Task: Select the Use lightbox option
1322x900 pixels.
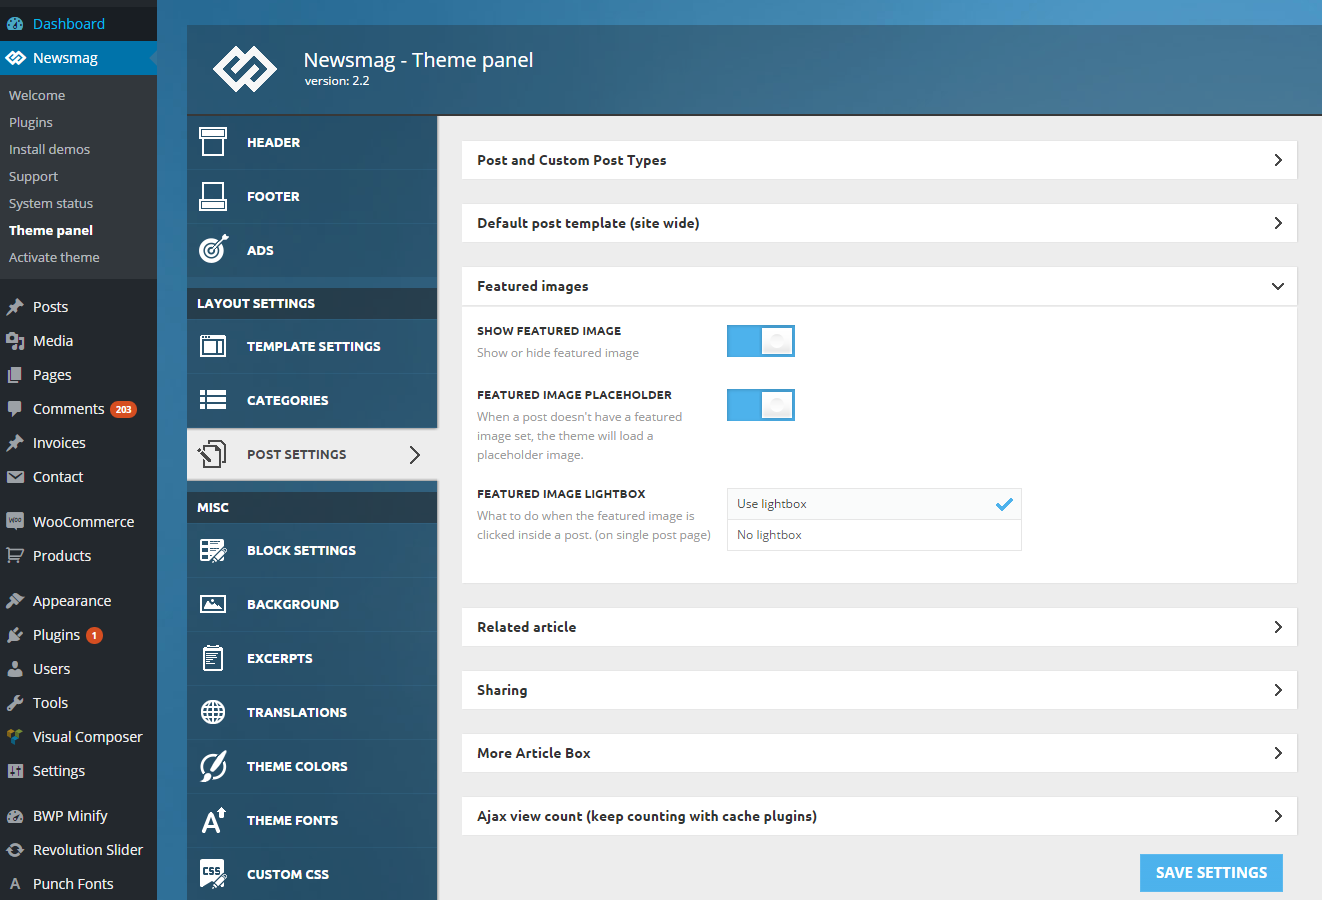Action: click(874, 504)
